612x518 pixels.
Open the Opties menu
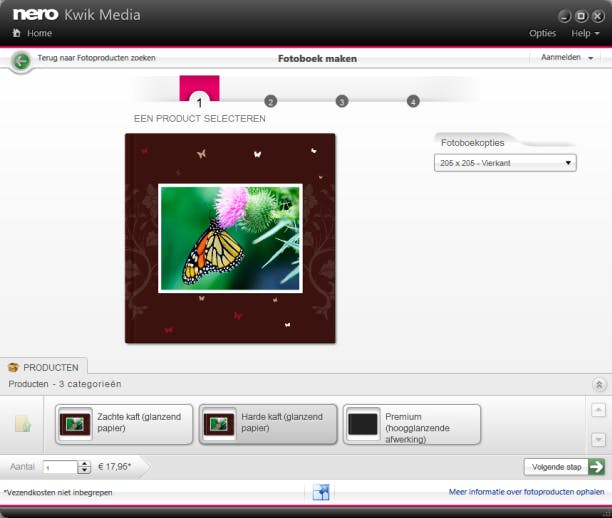543,34
